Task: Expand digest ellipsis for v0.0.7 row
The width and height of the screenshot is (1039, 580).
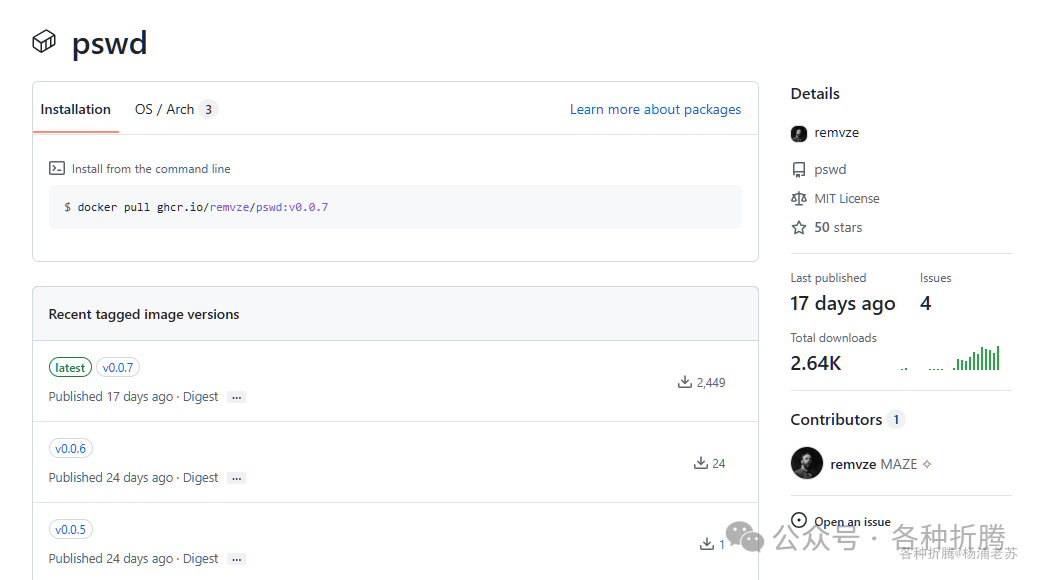Action: (x=237, y=397)
